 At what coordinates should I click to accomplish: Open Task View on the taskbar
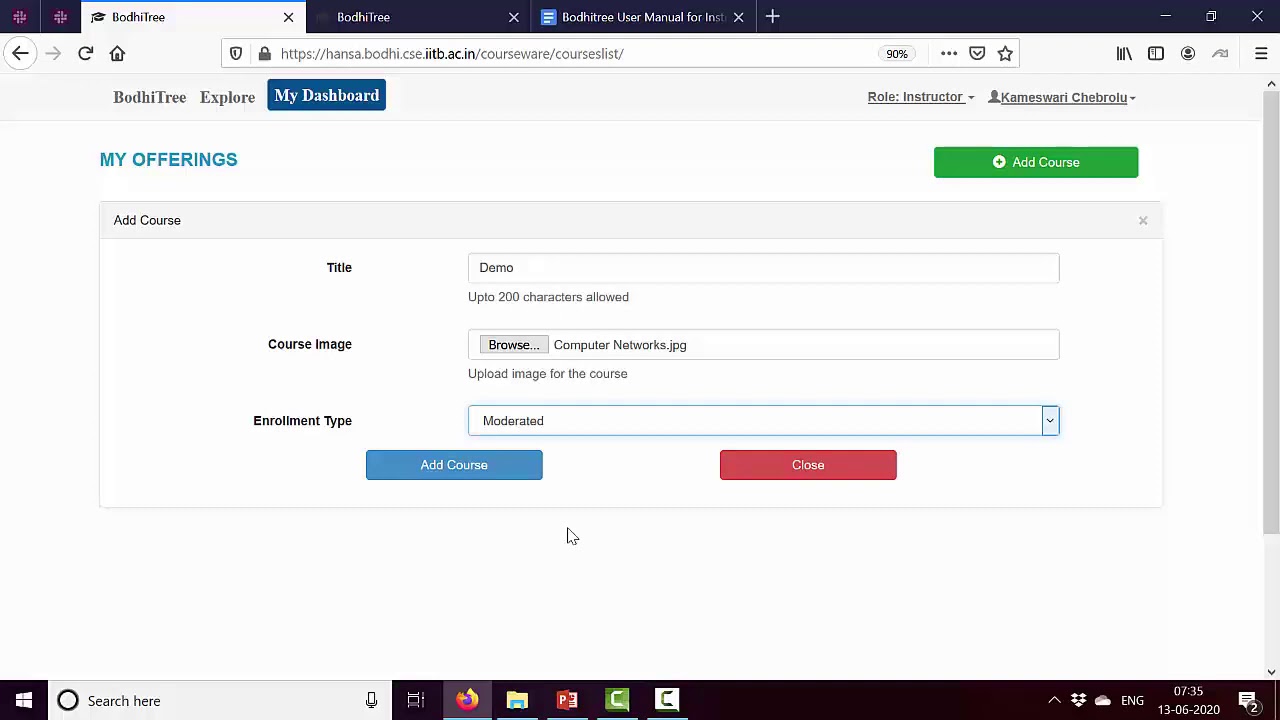(416, 700)
